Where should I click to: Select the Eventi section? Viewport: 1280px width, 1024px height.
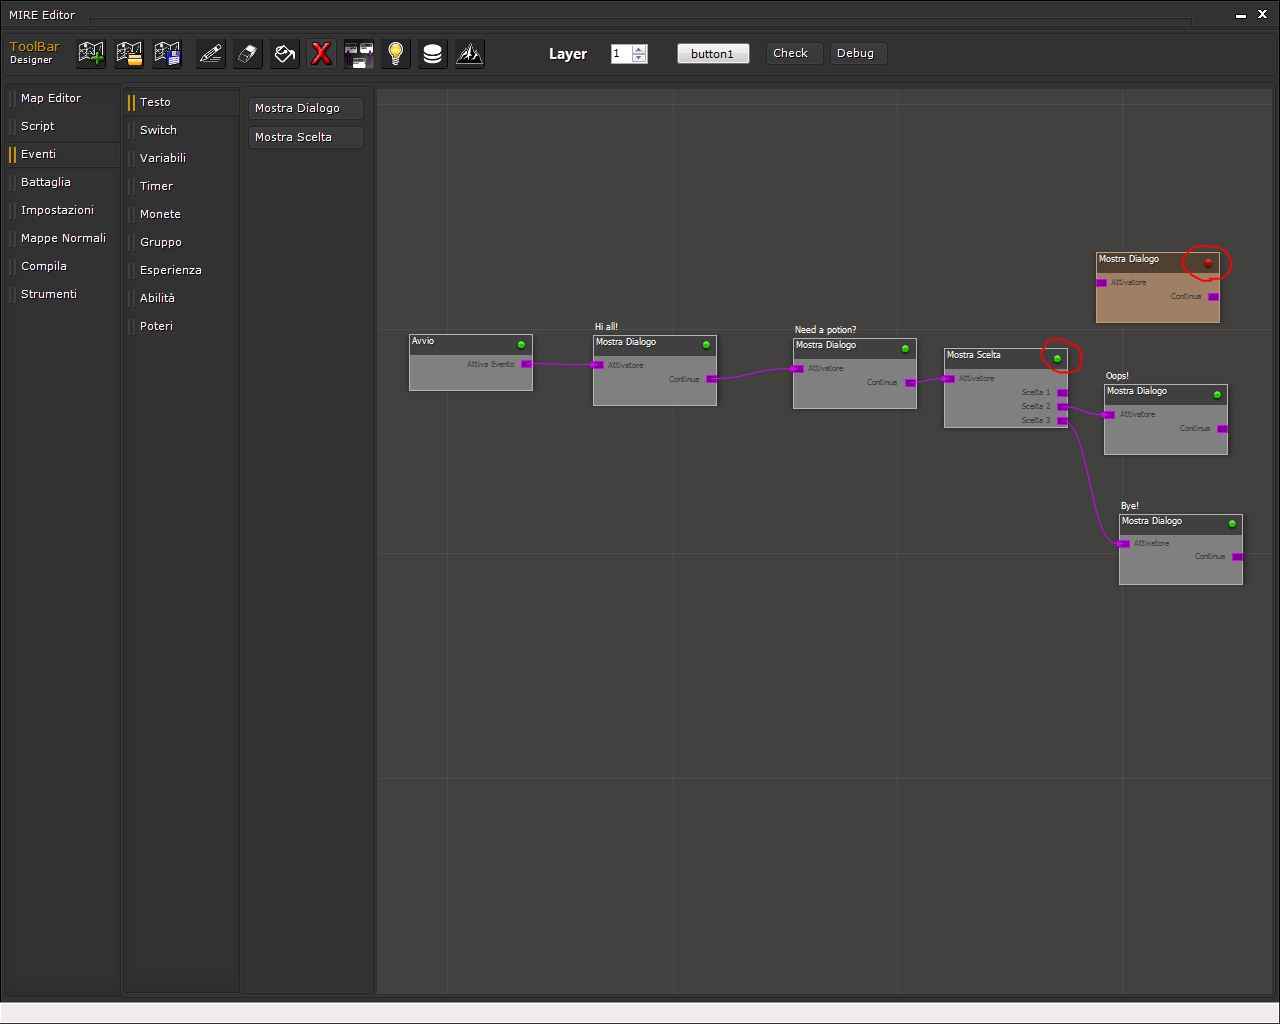62,154
